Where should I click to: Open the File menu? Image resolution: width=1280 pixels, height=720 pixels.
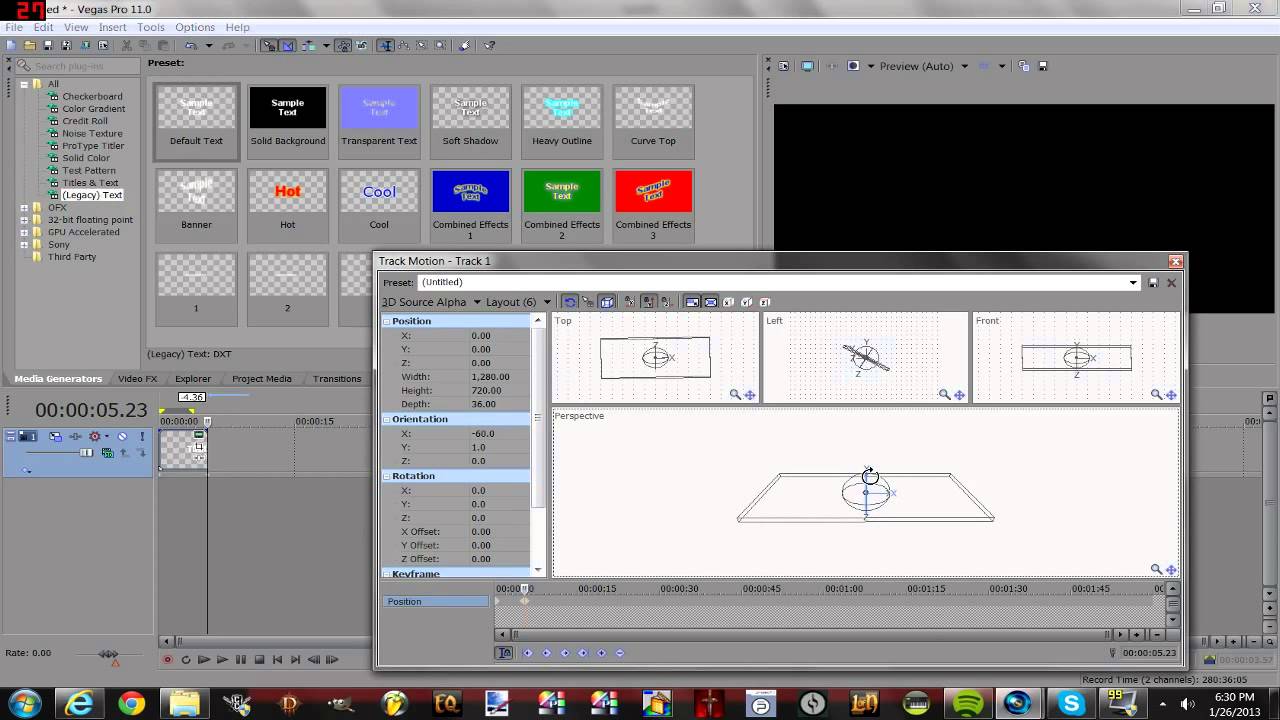(x=14, y=27)
